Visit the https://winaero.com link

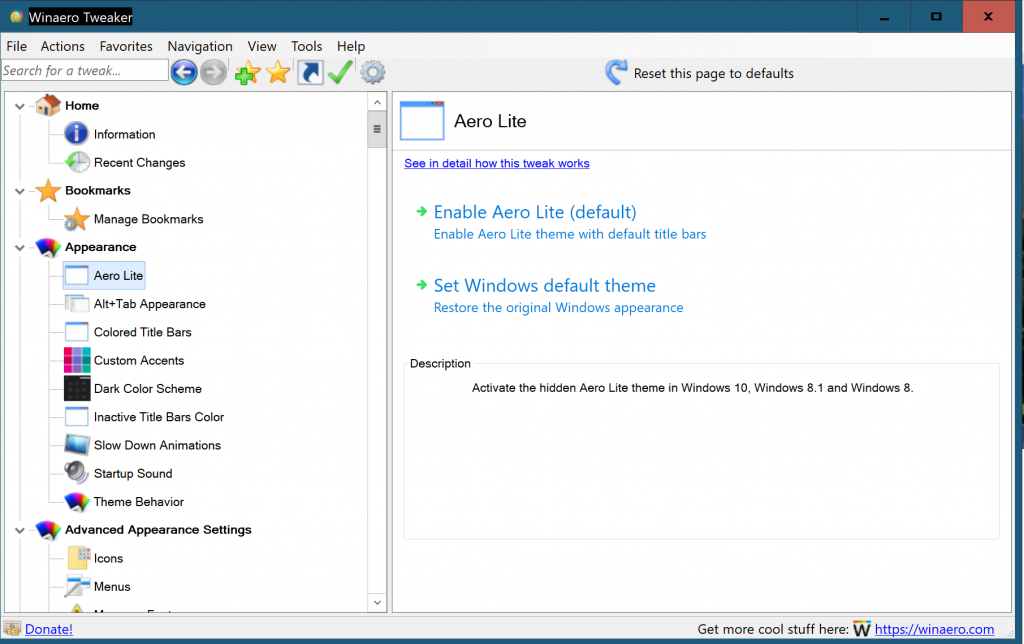pyautogui.click(x=934, y=629)
